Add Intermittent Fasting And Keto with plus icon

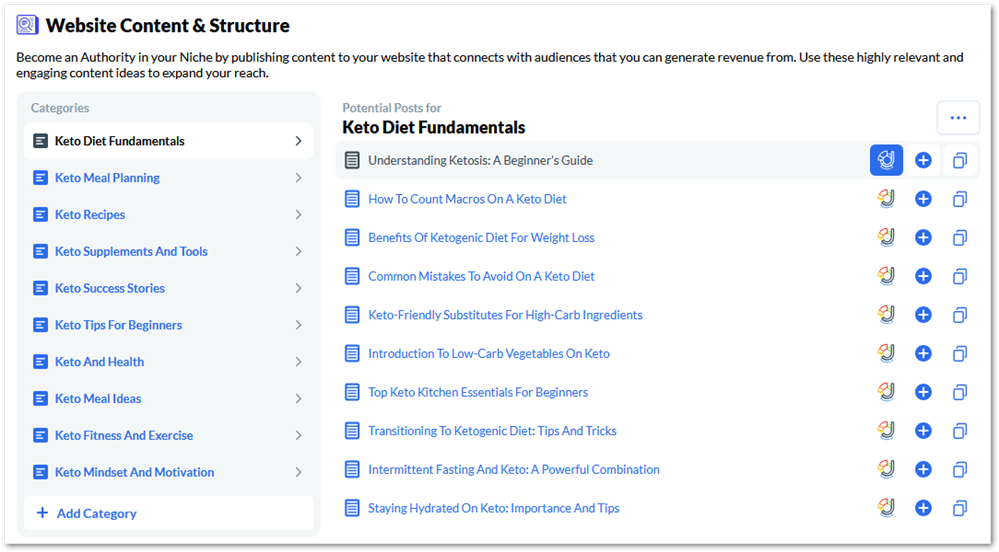coord(923,469)
